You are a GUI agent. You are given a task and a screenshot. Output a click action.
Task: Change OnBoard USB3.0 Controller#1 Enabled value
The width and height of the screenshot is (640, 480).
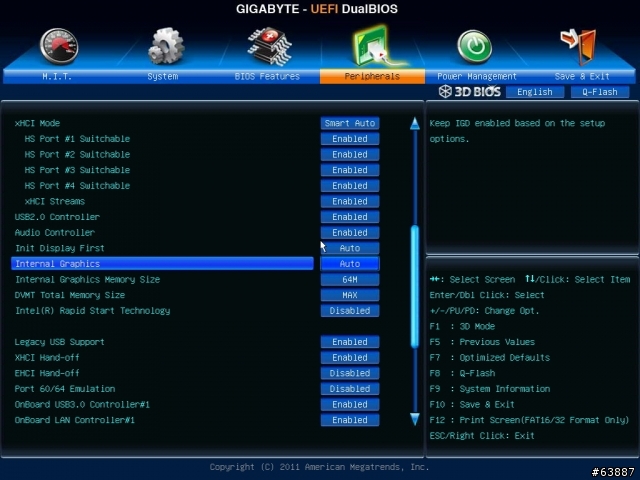[350, 404]
